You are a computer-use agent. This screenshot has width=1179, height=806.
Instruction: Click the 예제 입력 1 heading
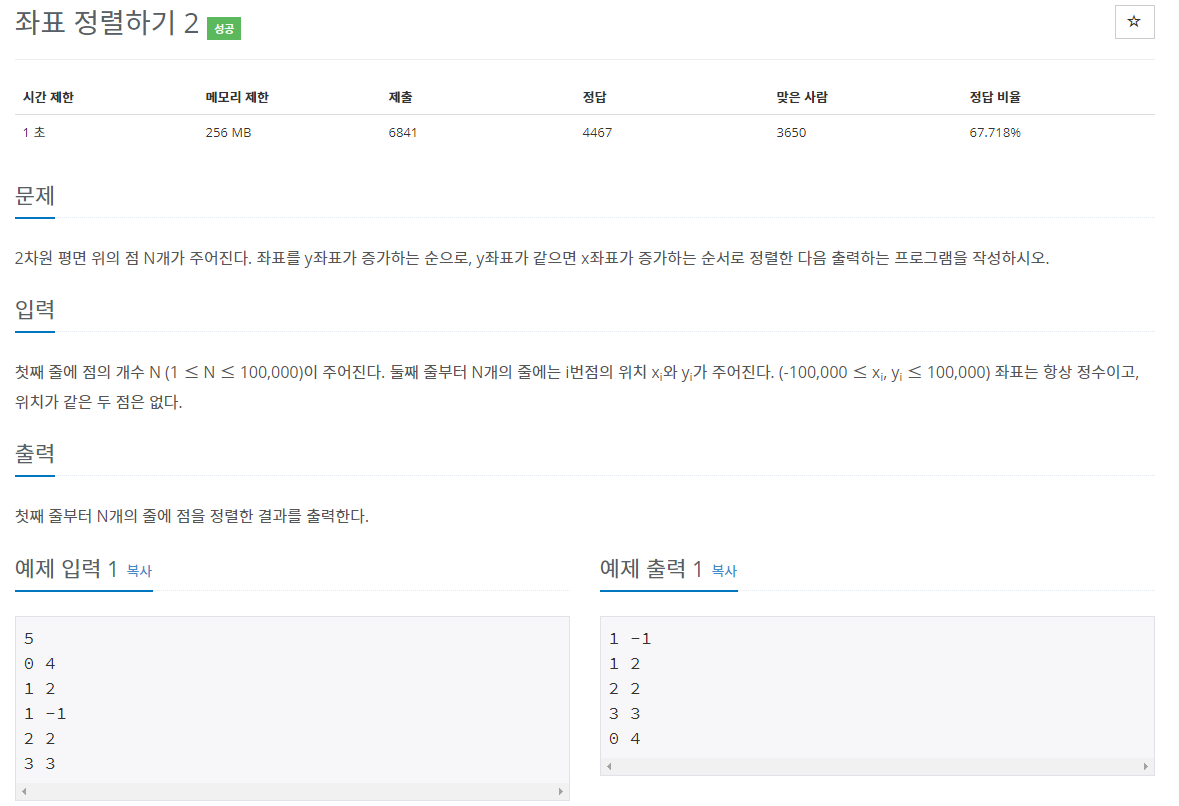click(66, 569)
